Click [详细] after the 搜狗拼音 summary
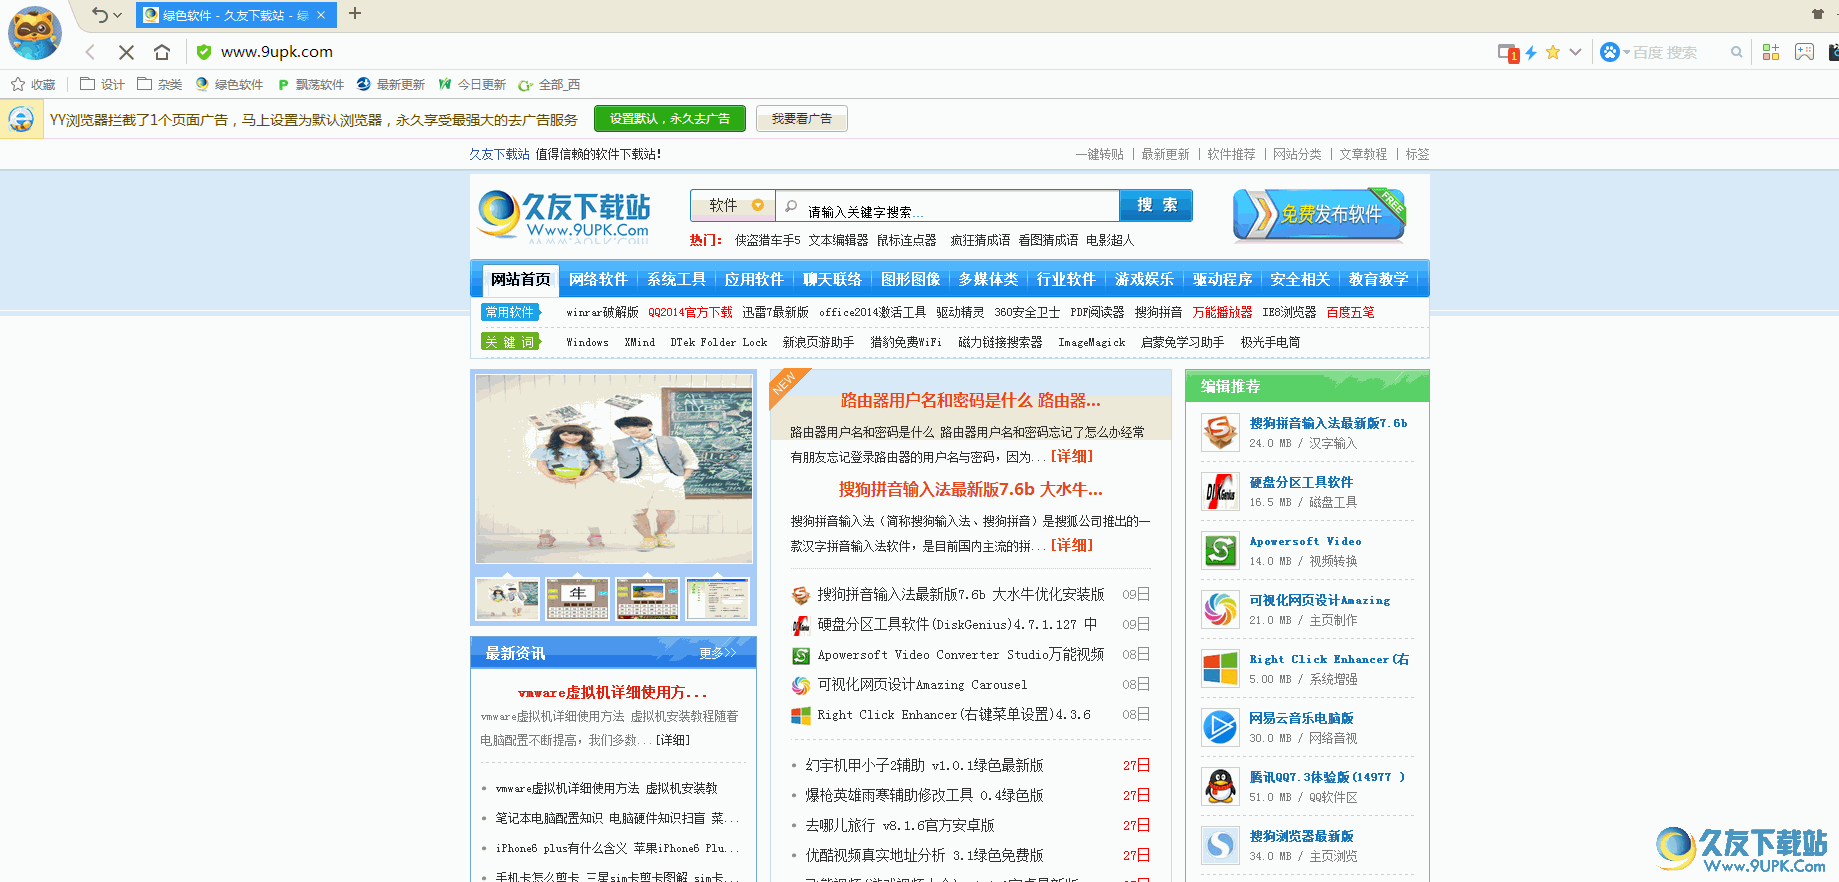 (1071, 545)
